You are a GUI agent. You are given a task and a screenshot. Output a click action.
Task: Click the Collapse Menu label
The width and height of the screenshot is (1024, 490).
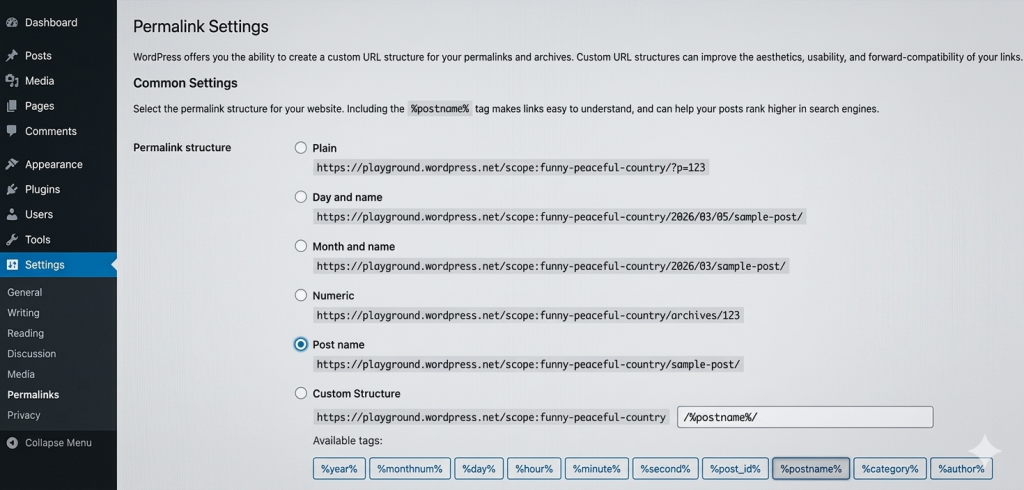(x=58, y=443)
